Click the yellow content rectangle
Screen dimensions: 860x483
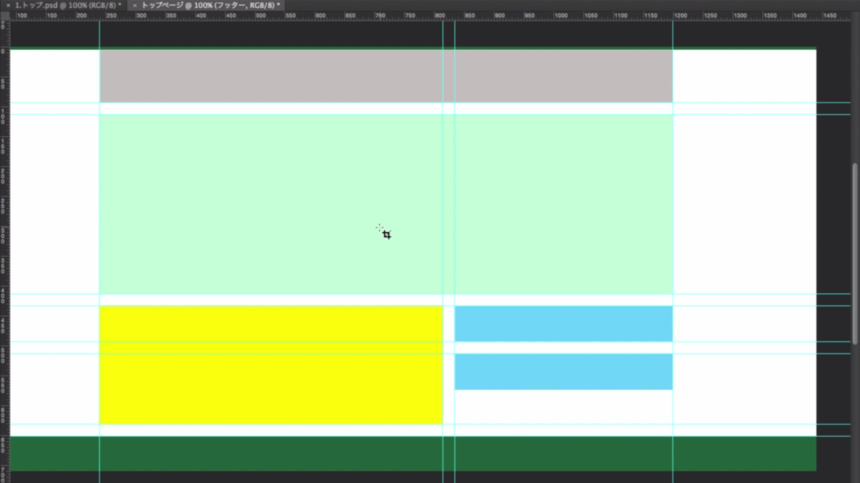coord(271,365)
